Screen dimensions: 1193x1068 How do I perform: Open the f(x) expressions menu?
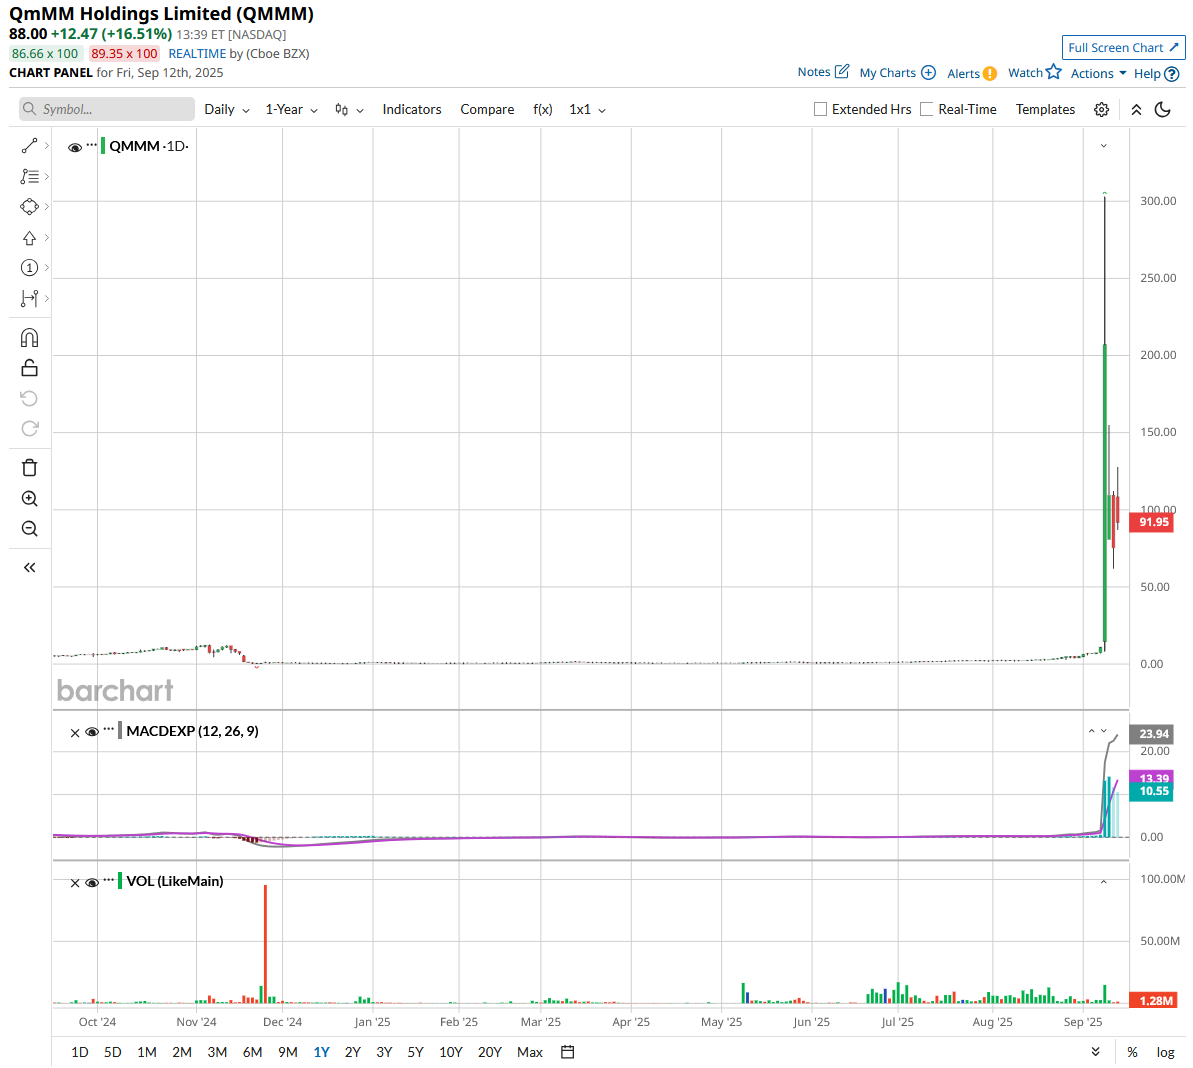point(542,110)
